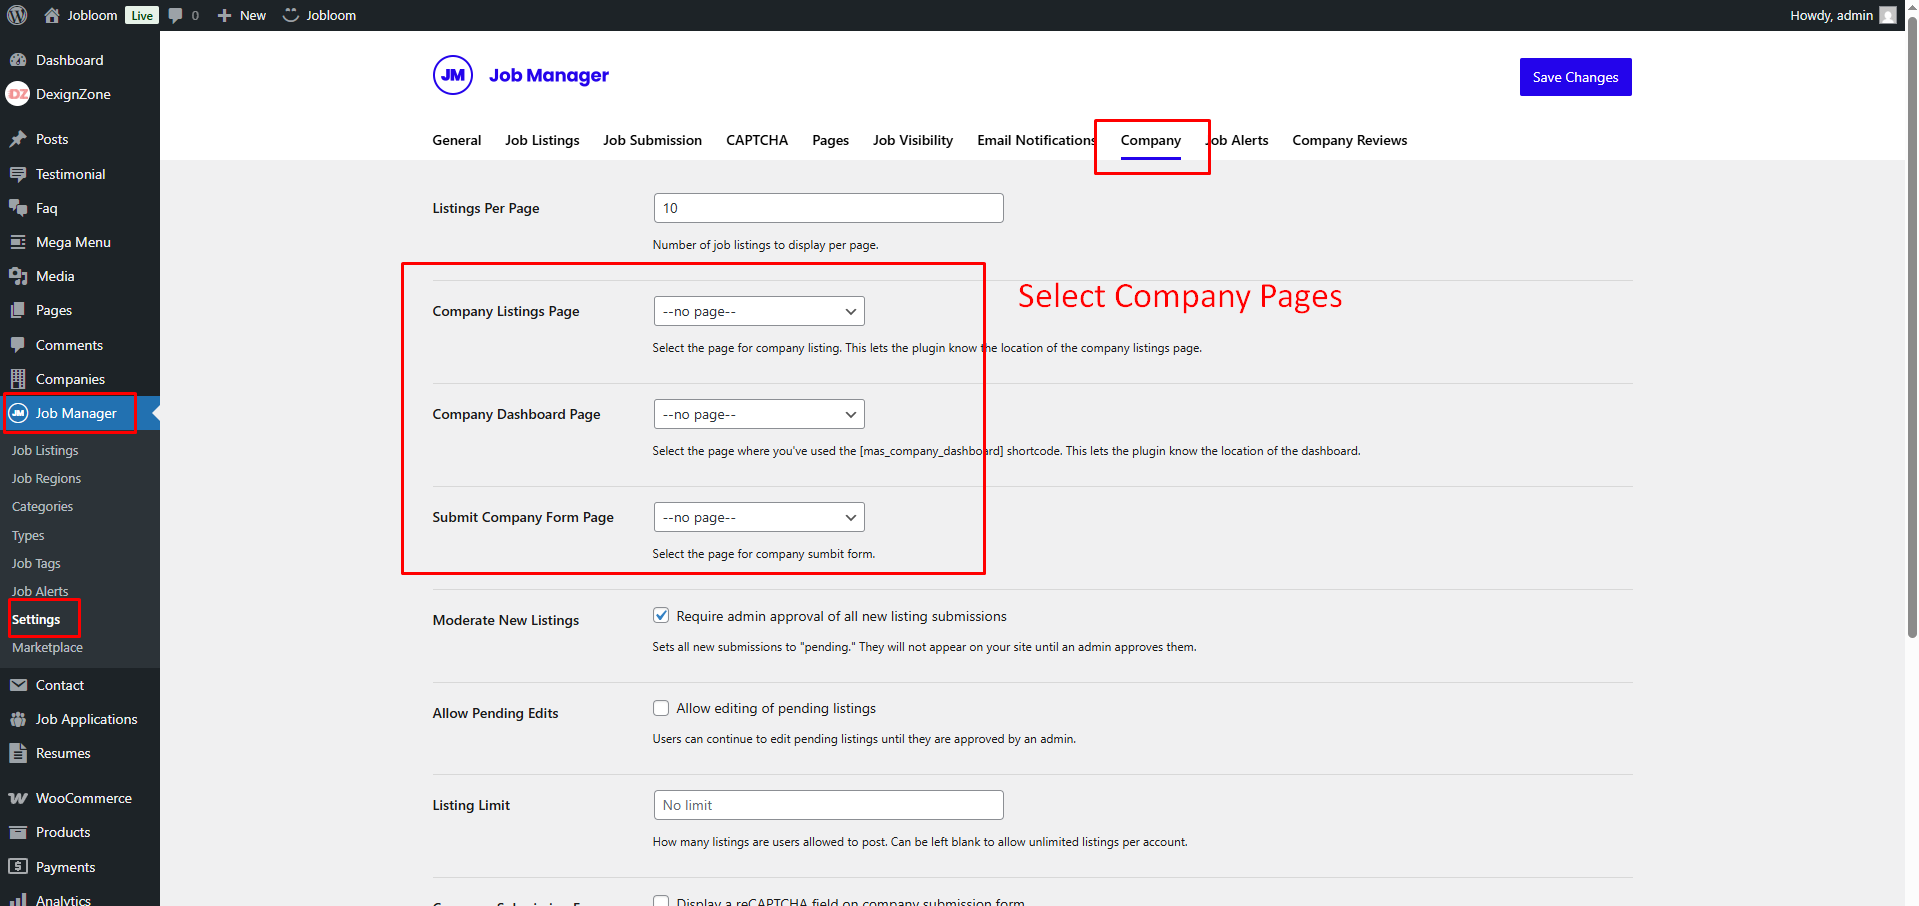The height and width of the screenshot is (906, 1919).
Task: Click the WordPress logo icon
Action: pyautogui.click(x=17, y=15)
